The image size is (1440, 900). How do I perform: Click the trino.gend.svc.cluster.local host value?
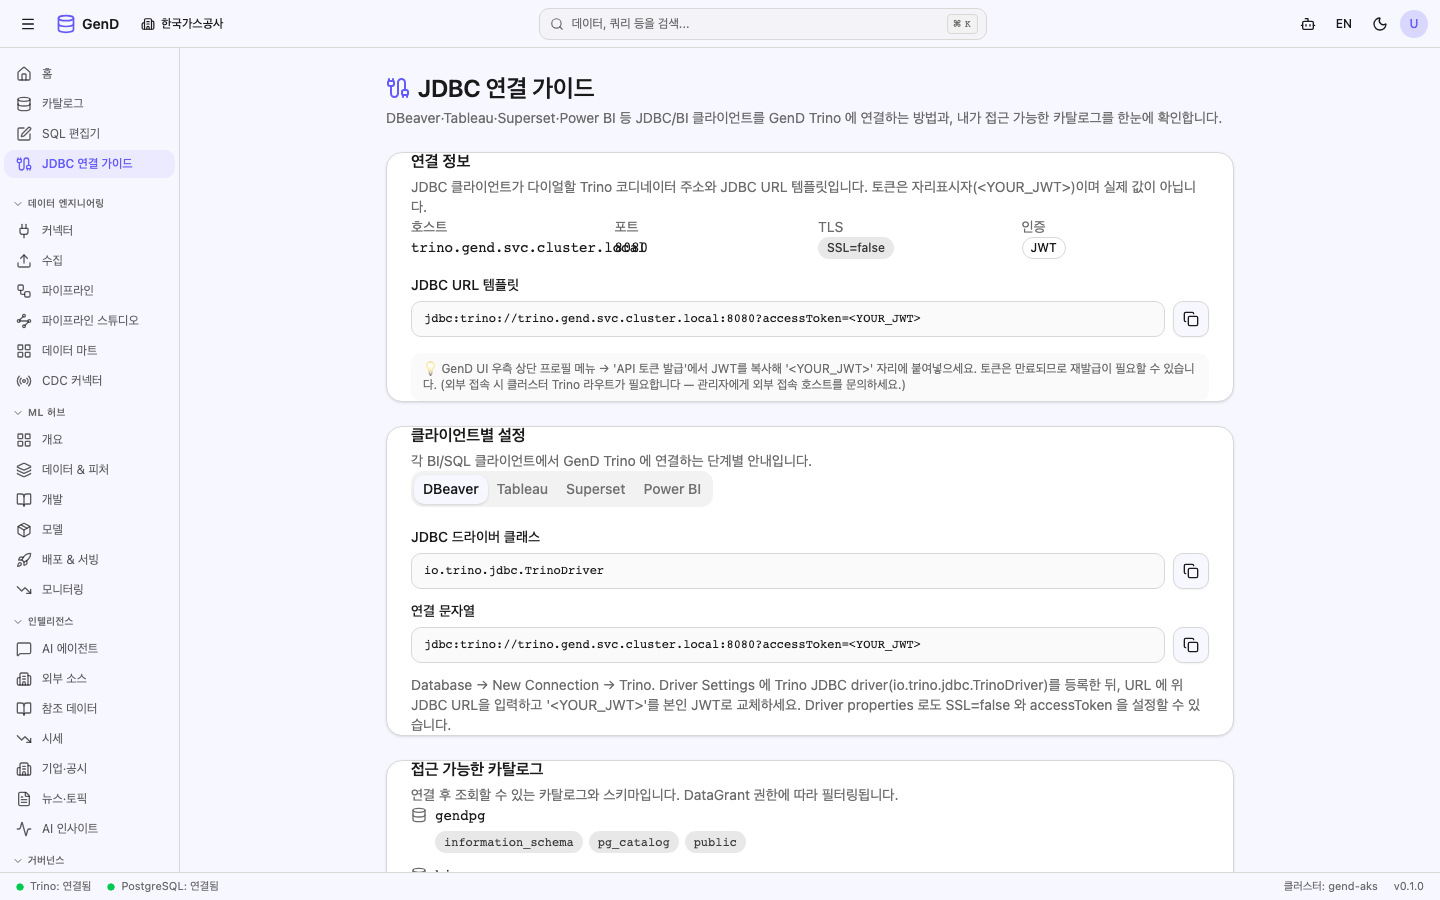tap(529, 248)
